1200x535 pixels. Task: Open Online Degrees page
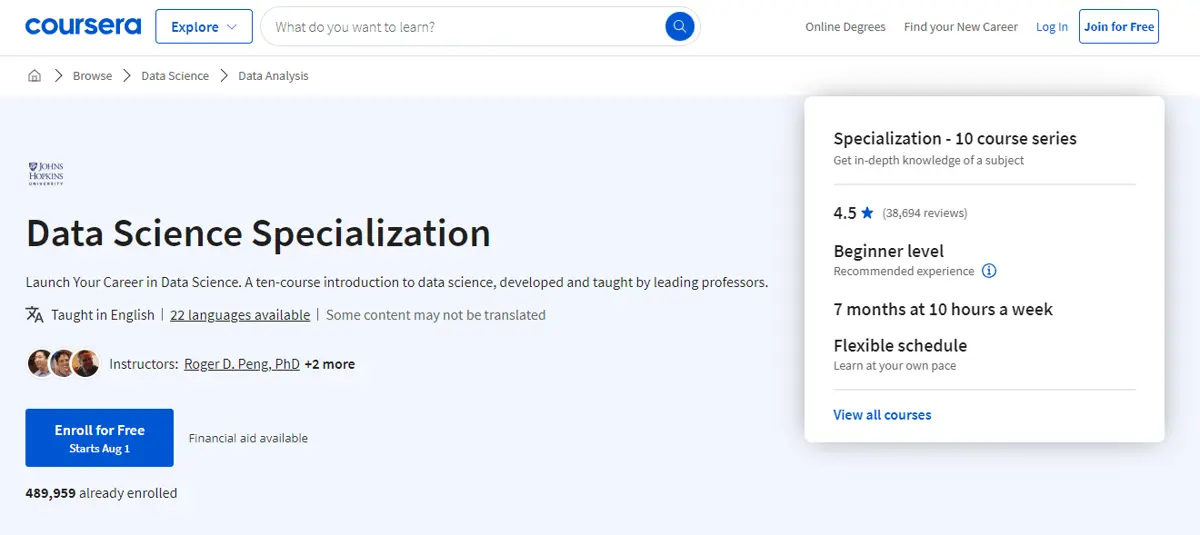pyautogui.click(x=845, y=27)
